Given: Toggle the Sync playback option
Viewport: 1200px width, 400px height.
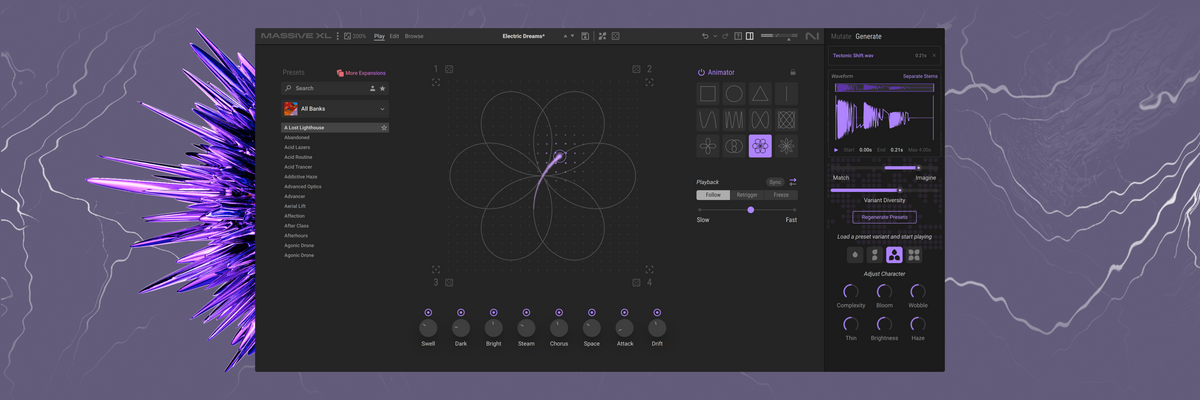Looking at the screenshot, I should pos(776,182).
